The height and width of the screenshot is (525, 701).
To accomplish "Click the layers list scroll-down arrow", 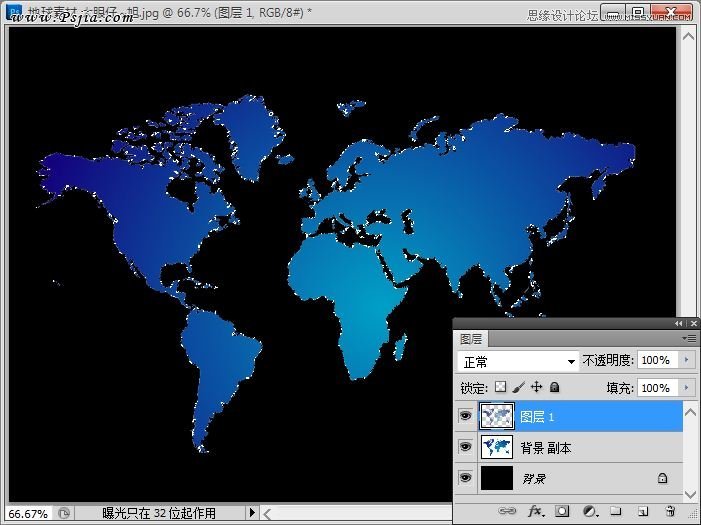I will pos(691,495).
